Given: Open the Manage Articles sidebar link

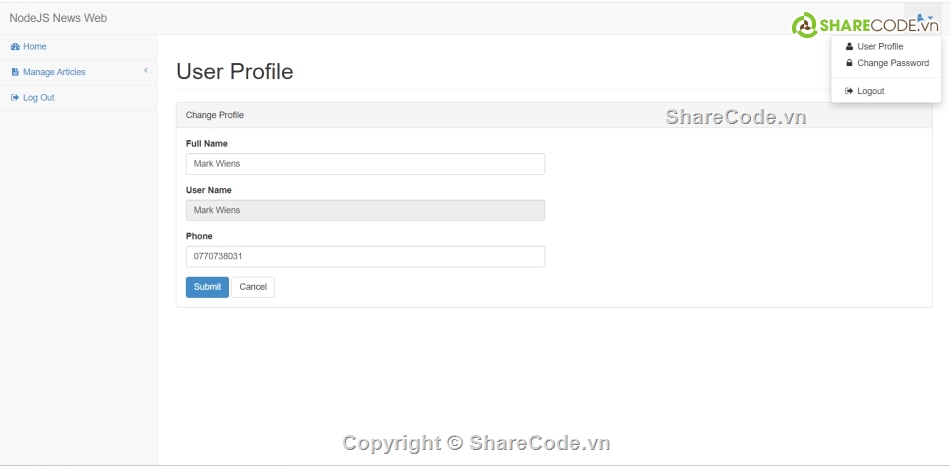Looking at the screenshot, I should (54, 72).
